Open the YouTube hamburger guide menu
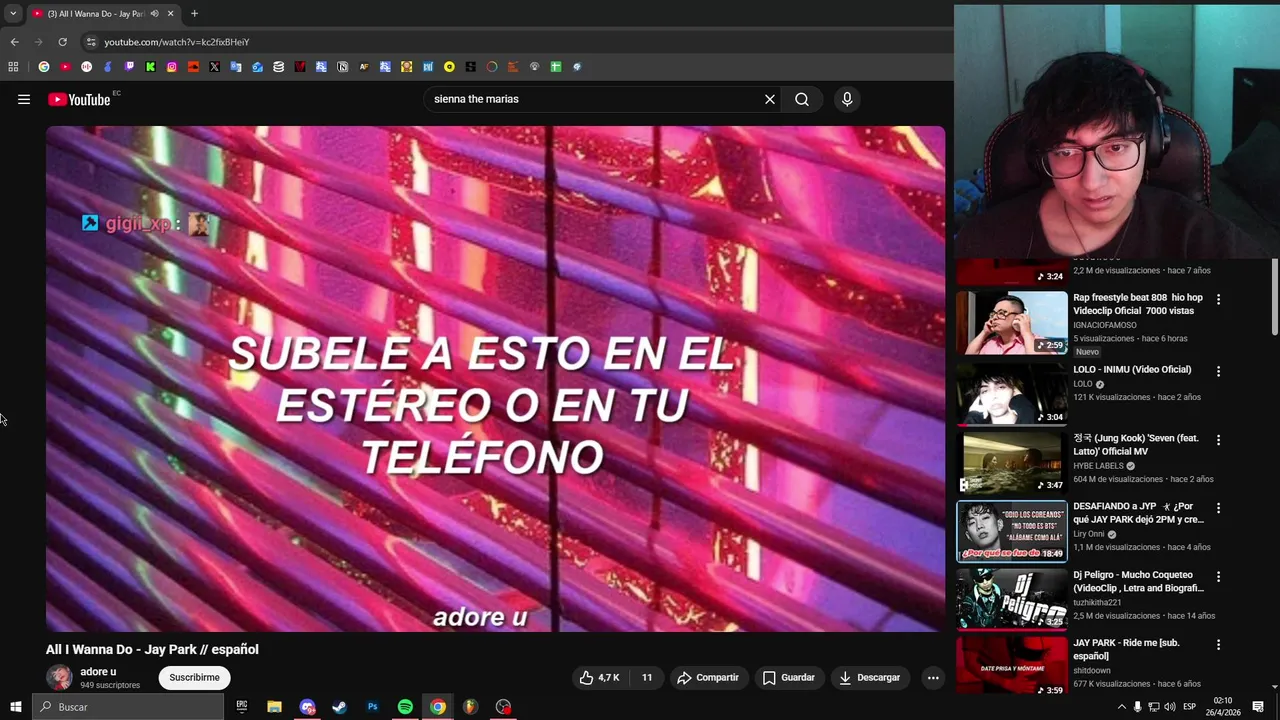 click(24, 99)
